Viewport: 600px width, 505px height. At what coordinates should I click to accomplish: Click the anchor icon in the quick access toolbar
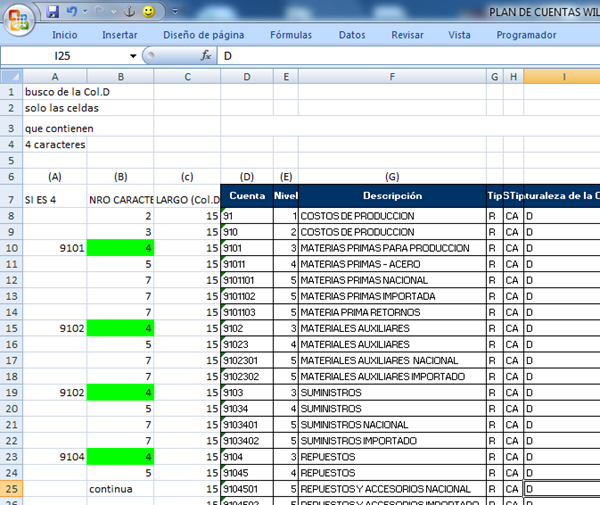[127, 12]
